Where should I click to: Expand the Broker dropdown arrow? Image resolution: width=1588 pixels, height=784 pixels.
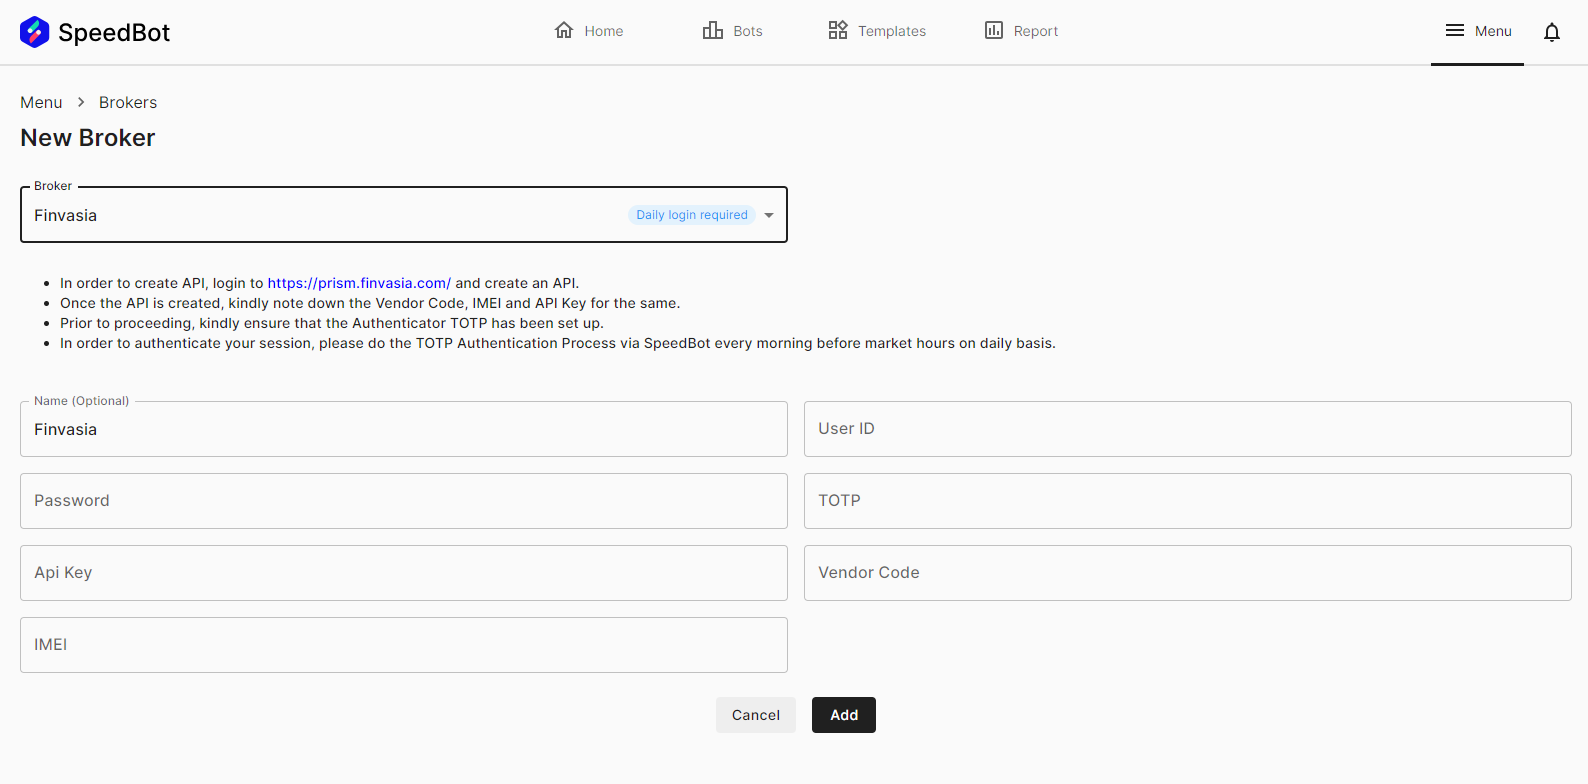pos(769,215)
